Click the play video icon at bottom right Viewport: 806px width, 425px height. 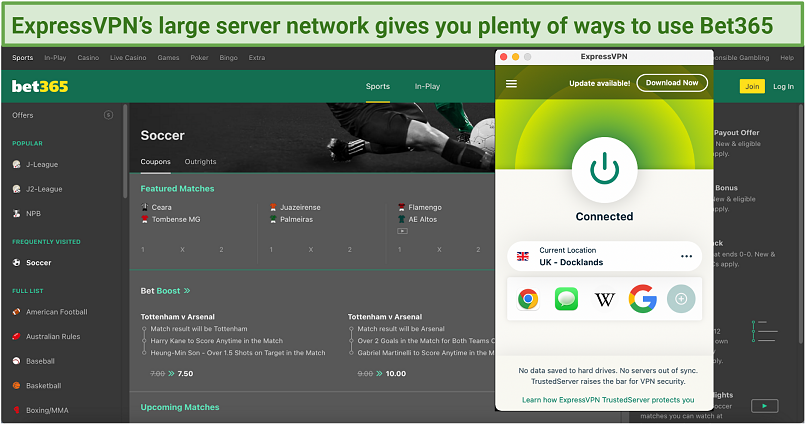coord(764,406)
